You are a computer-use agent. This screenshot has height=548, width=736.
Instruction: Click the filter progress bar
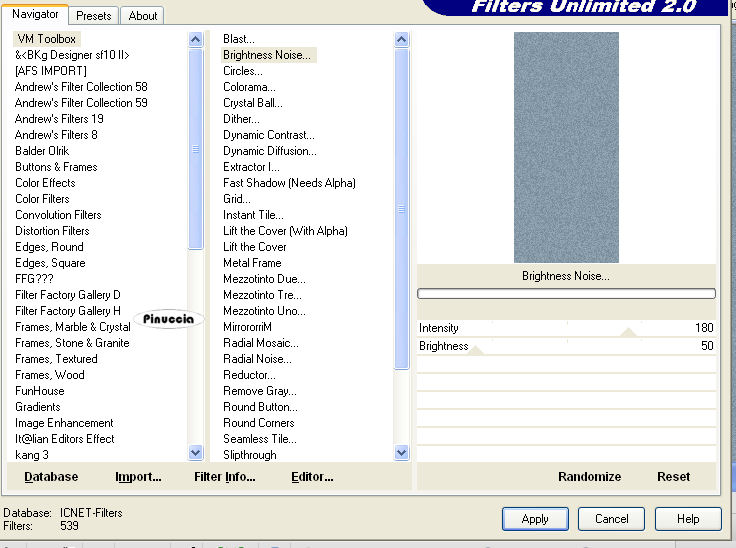(566, 294)
